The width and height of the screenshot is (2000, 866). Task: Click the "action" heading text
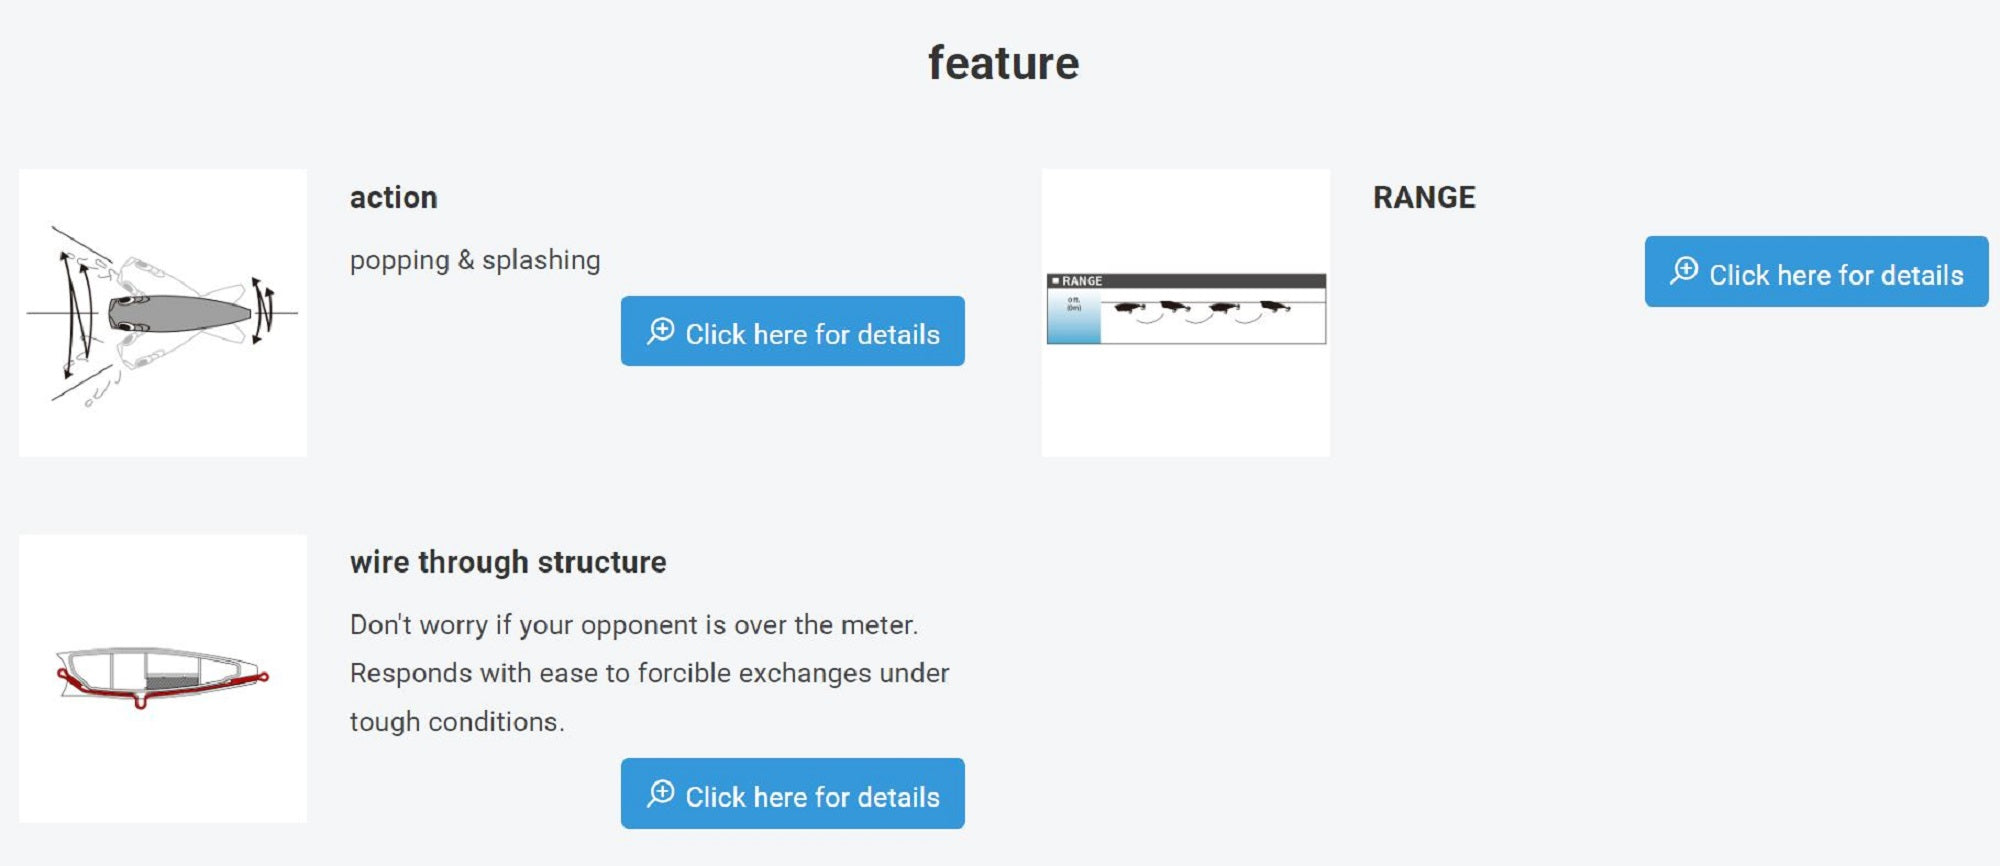click(x=393, y=198)
